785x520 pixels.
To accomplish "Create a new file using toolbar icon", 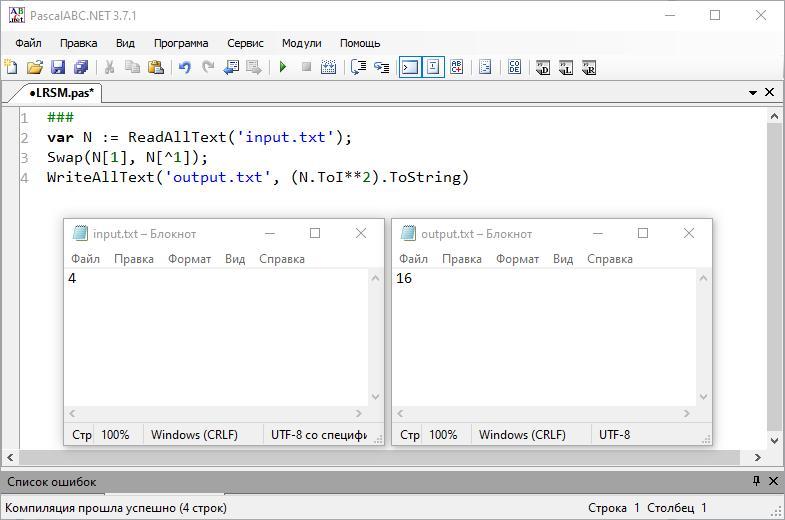I will (x=11, y=67).
